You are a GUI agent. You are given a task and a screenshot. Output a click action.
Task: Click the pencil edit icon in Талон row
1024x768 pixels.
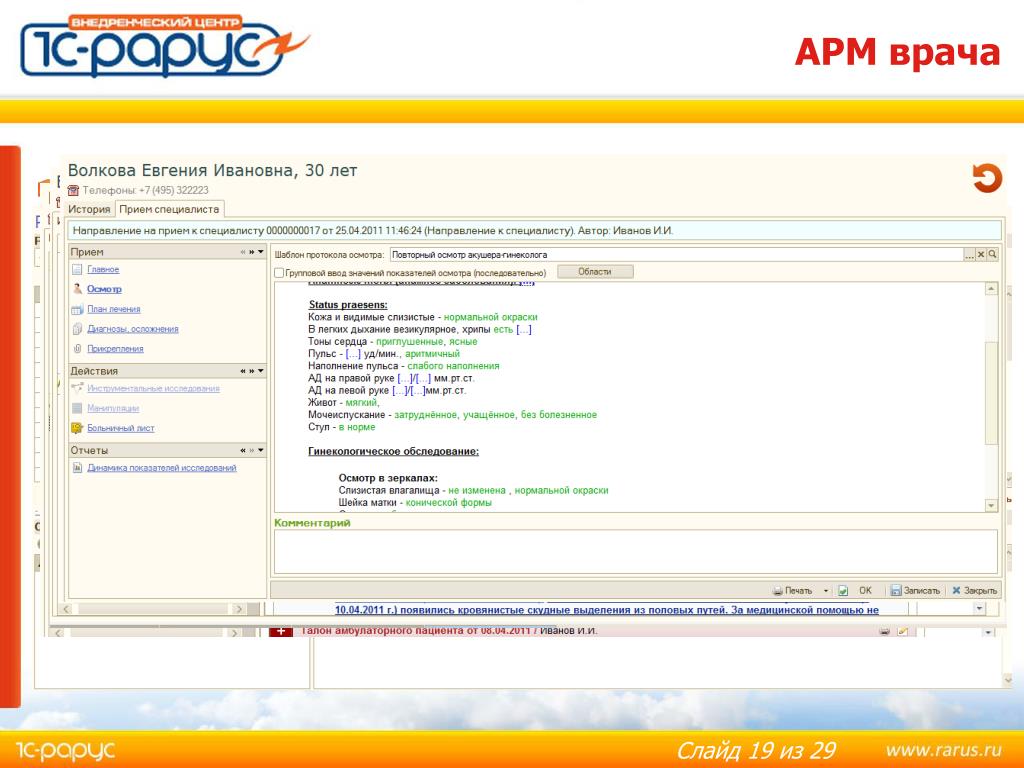pos(903,632)
